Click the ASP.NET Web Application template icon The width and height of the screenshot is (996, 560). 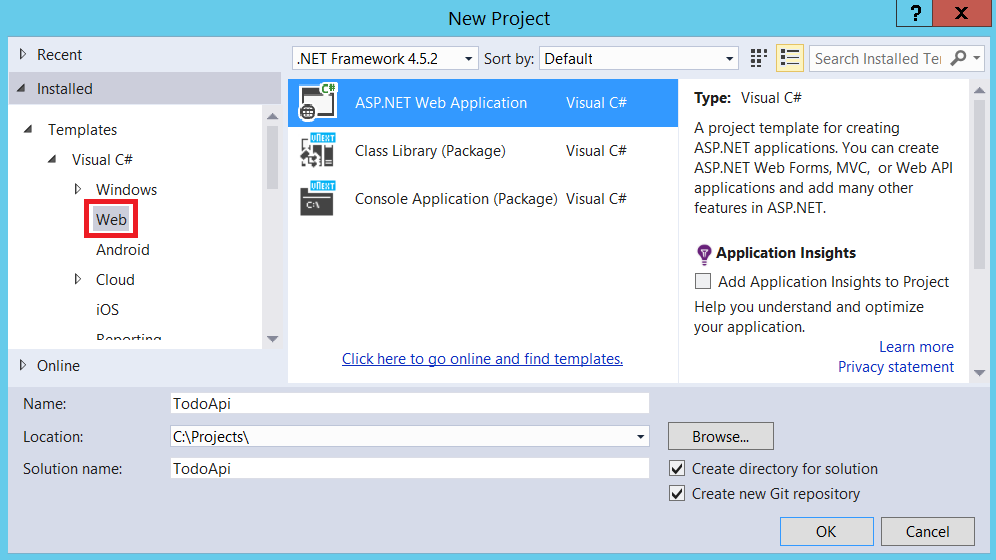318,102
